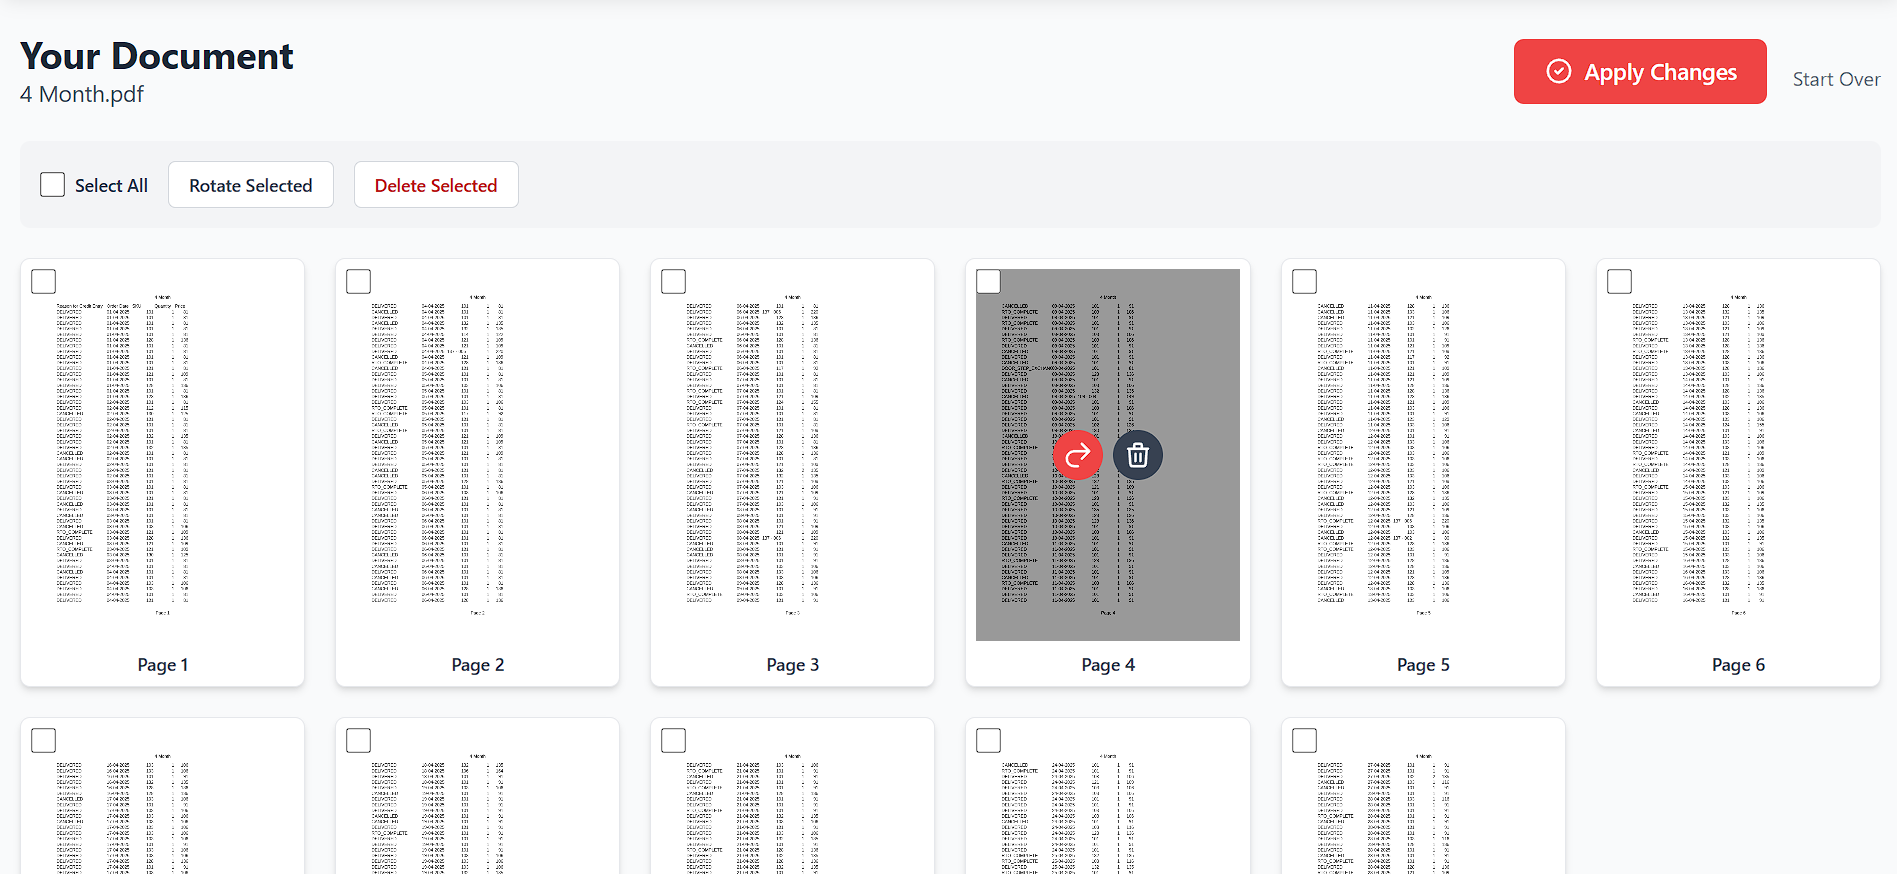1897x874 pixels.
Task: Check the fourth checkbox in second row
Action: point(988,740)
